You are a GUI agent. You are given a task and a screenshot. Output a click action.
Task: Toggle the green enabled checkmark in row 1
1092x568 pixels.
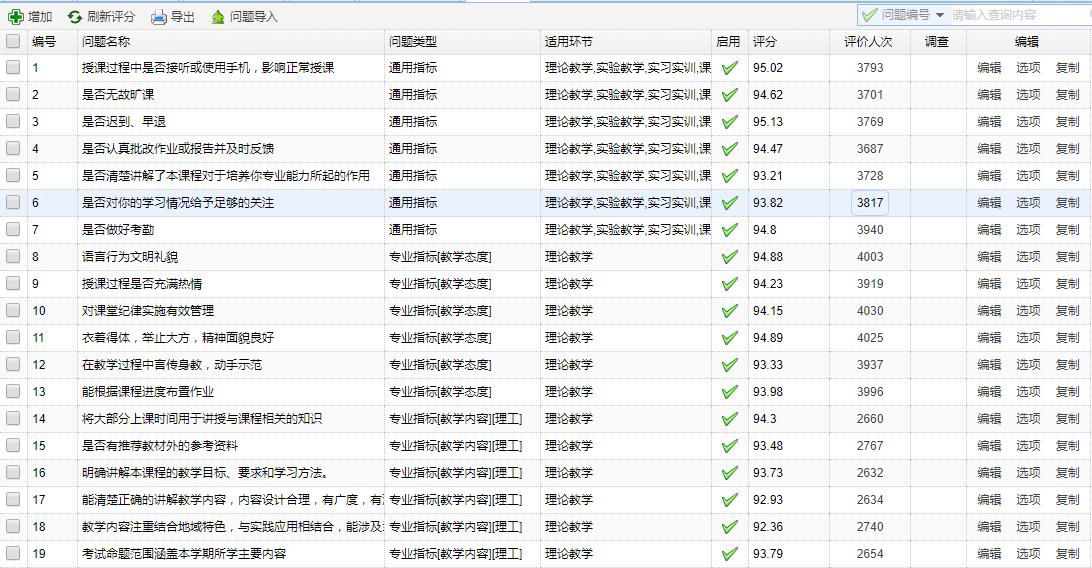(730, 68)
